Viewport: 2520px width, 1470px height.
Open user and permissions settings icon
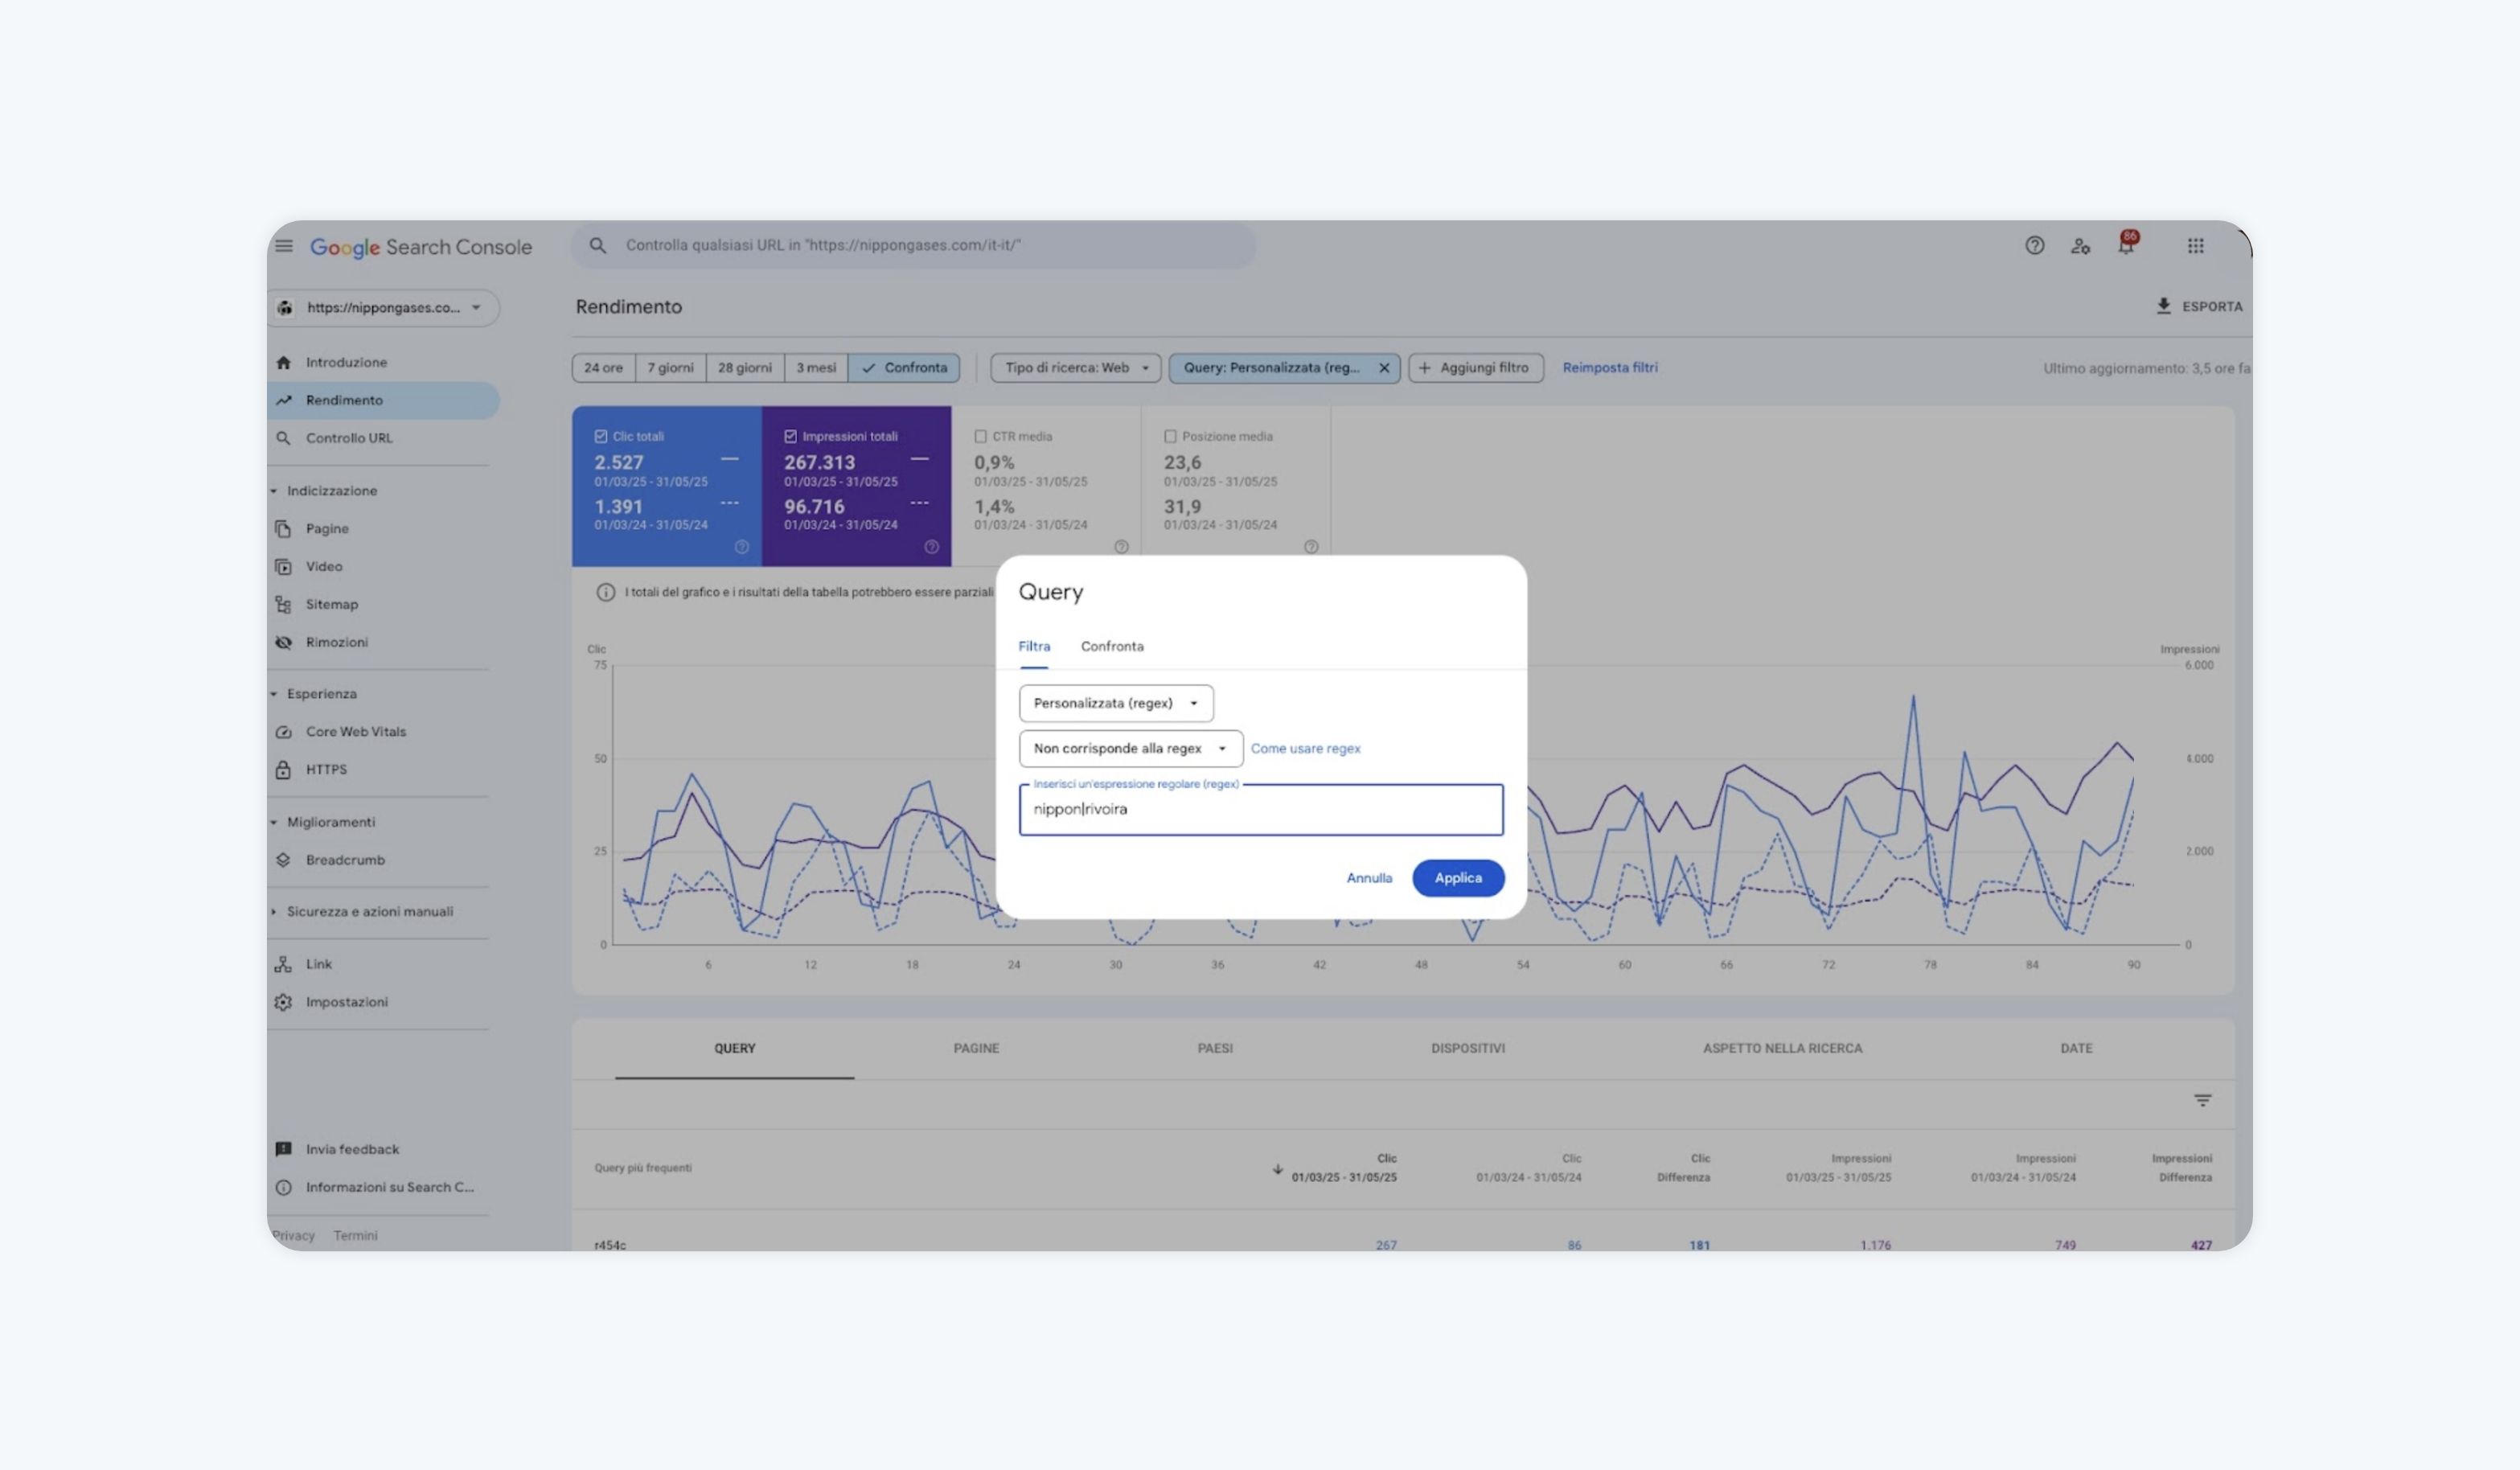[2080, 246]
